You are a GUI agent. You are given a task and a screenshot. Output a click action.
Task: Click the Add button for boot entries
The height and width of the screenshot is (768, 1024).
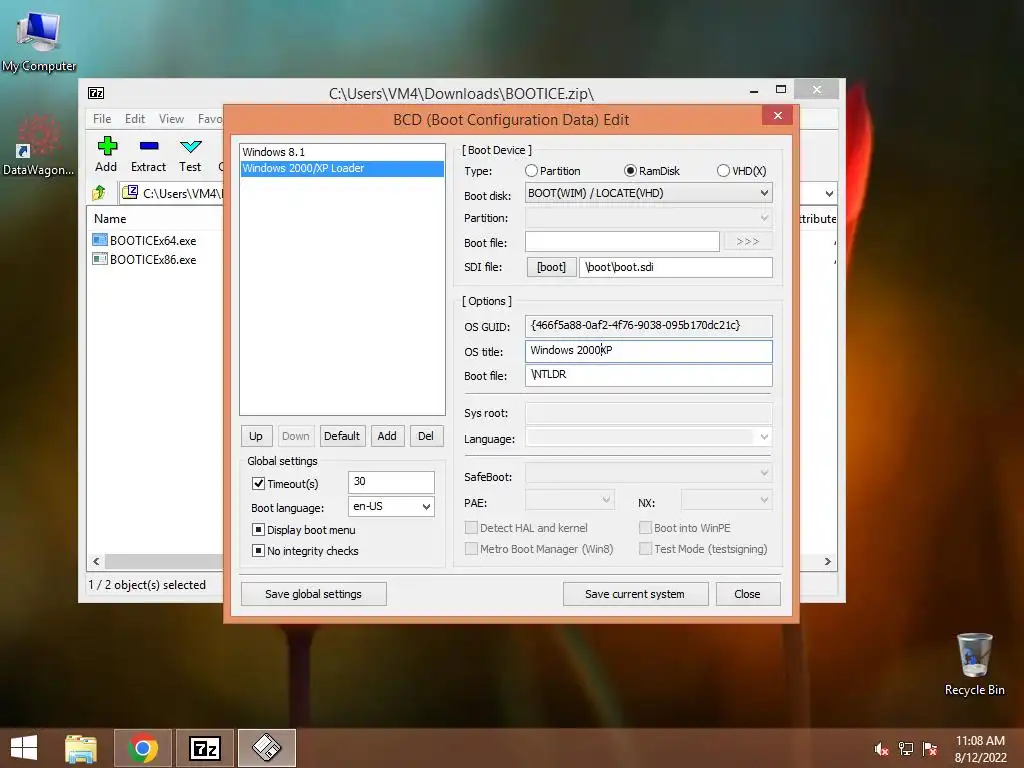point(387,436)
